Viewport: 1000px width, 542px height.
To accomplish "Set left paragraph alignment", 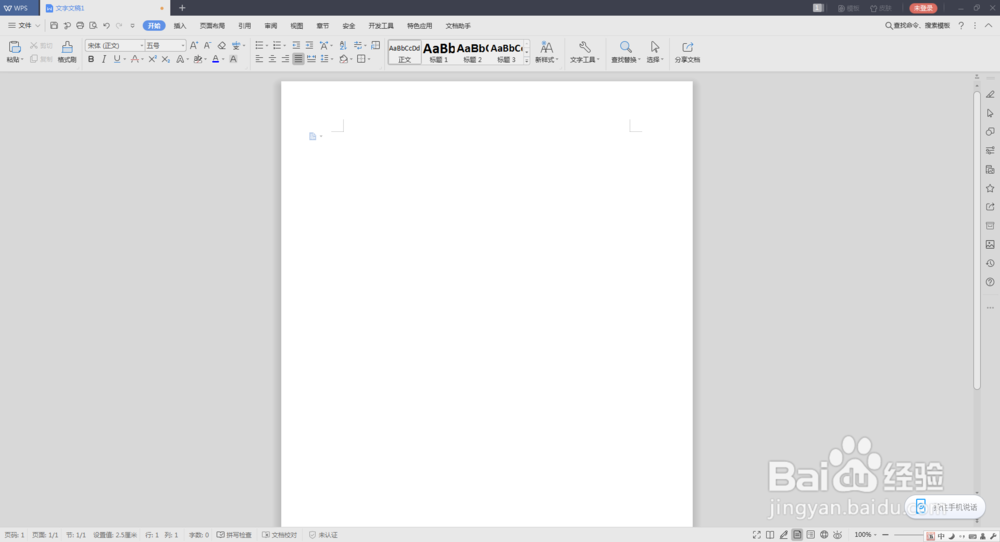I will (259, 59).
